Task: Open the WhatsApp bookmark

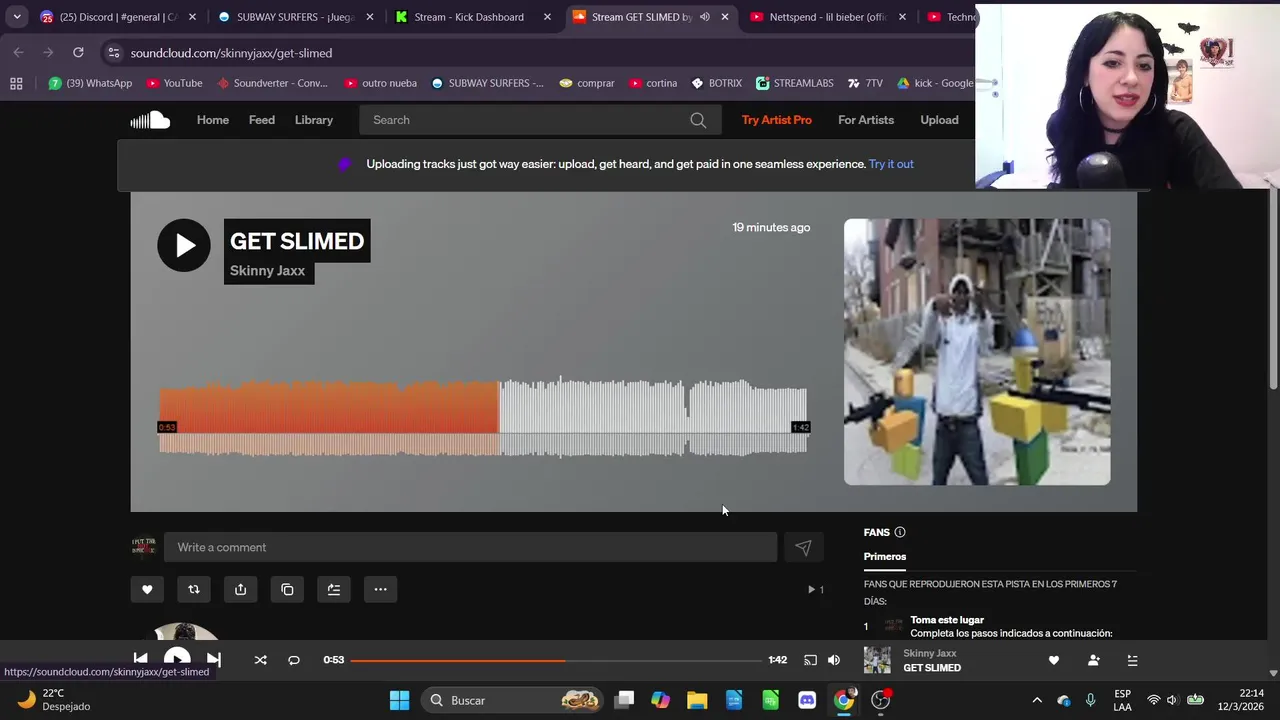Action: tap(90, 83)
